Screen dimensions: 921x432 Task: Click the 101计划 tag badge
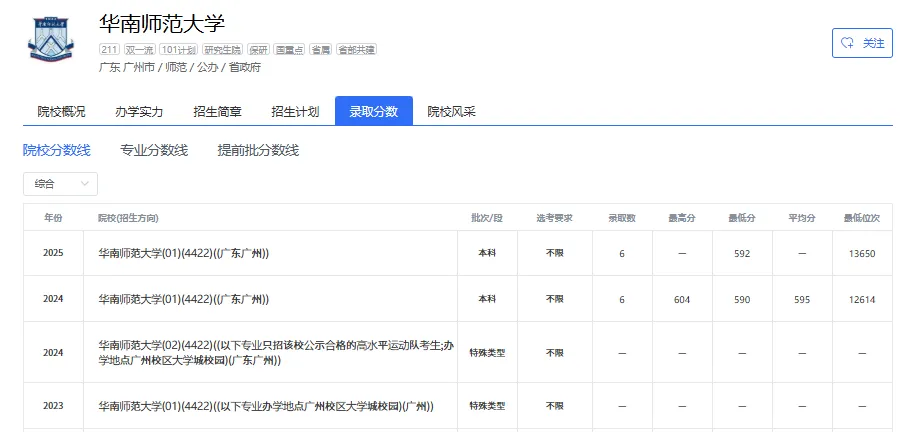point(180,49)
